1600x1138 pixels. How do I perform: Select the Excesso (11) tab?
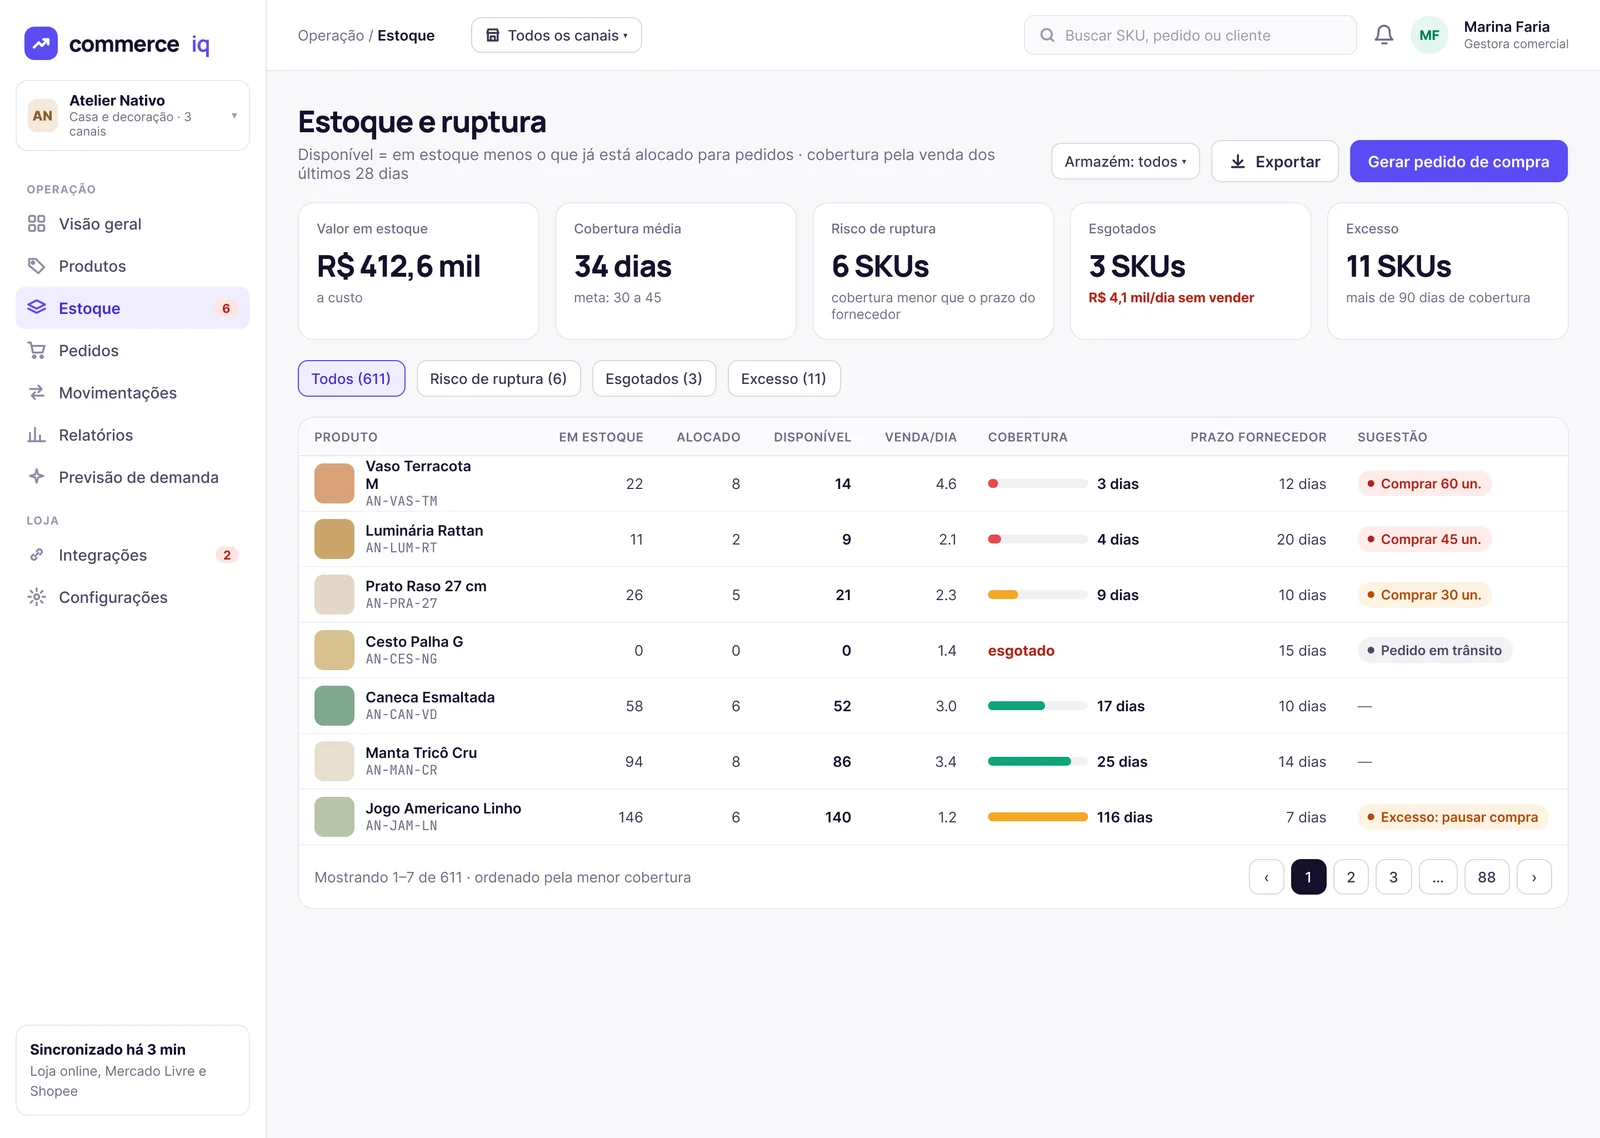click(784, 379)
